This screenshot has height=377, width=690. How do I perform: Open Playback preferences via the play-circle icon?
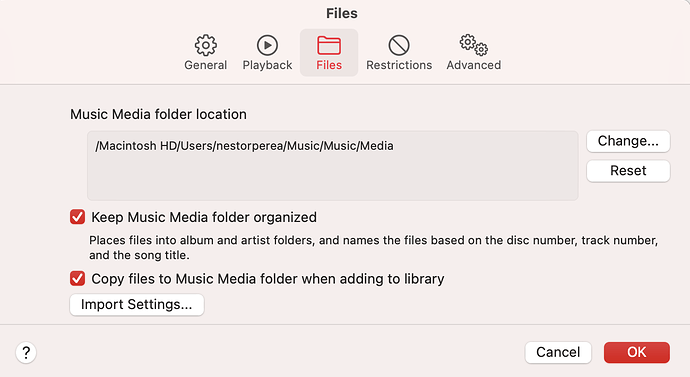pos(267,45)
